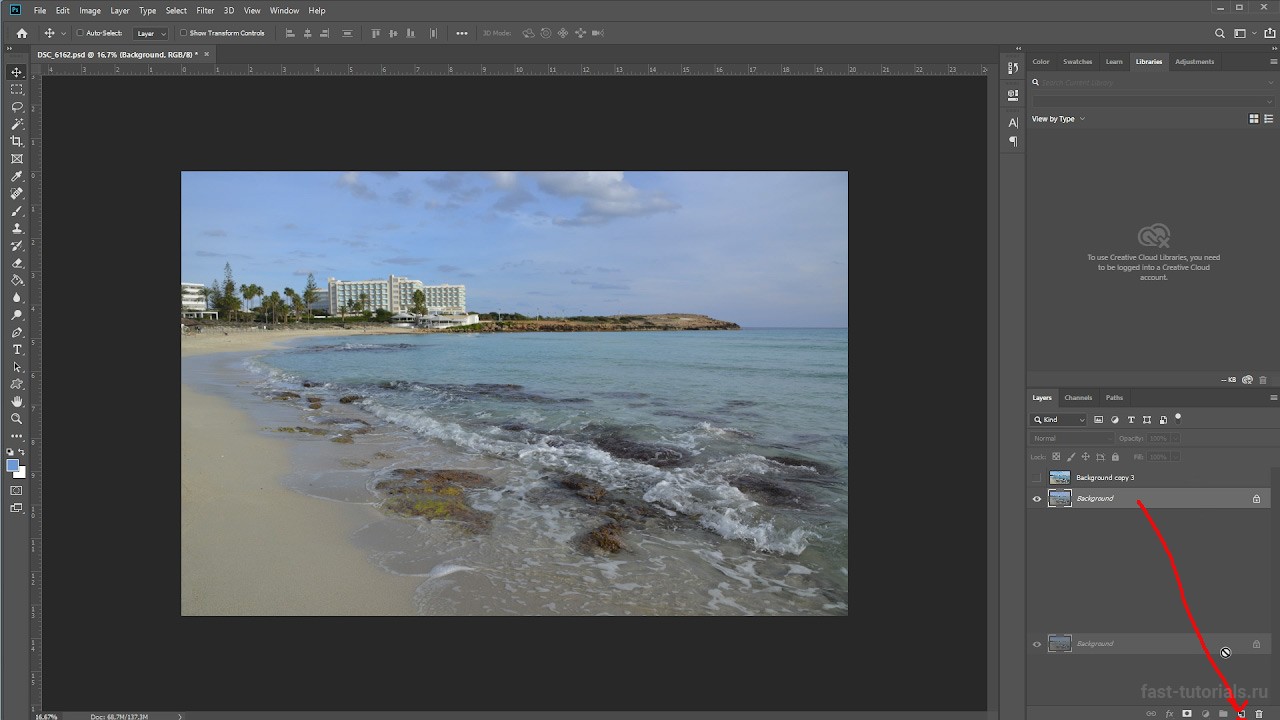Enable the Auto-Select checkbox

pyautogui.click(x=81, y=33)
